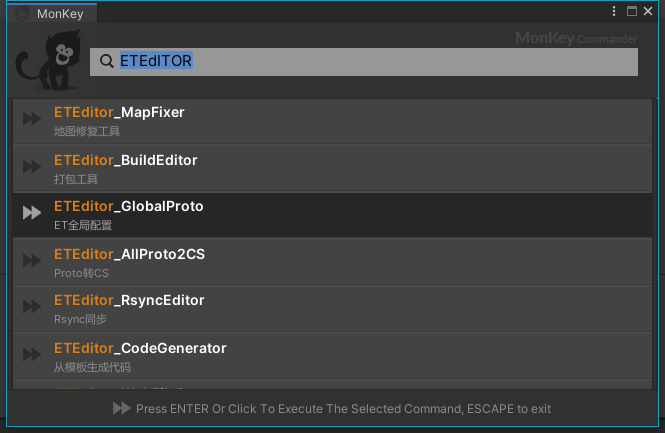This screenshot has height=433, width=665.
Task: Click the ETEdITOR search text field
Action: (363, 62)
